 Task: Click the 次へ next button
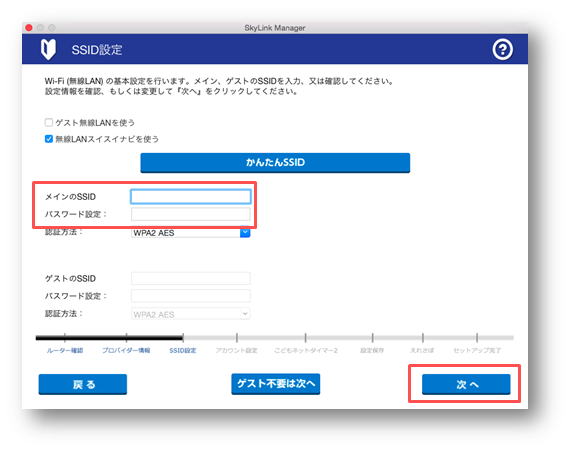point(466,384)
